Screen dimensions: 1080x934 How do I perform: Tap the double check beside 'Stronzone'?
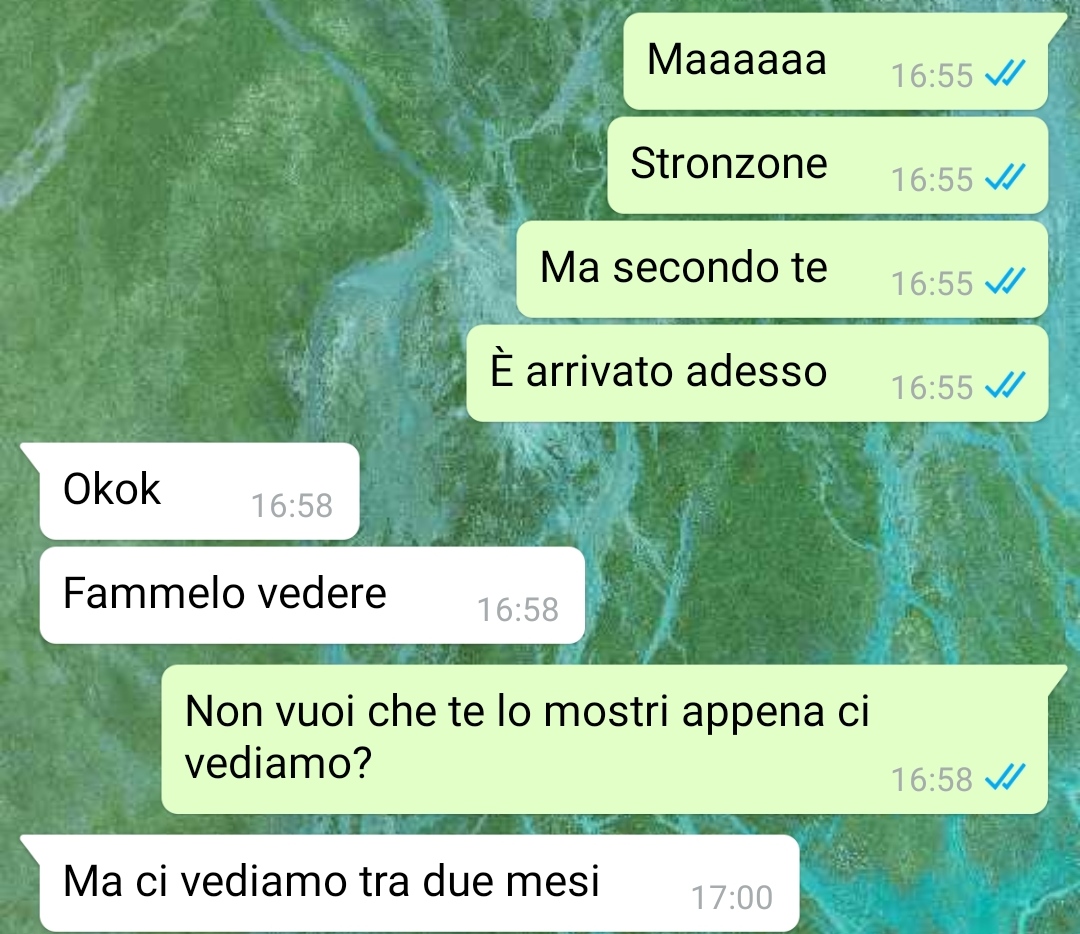coord(1005,177)
